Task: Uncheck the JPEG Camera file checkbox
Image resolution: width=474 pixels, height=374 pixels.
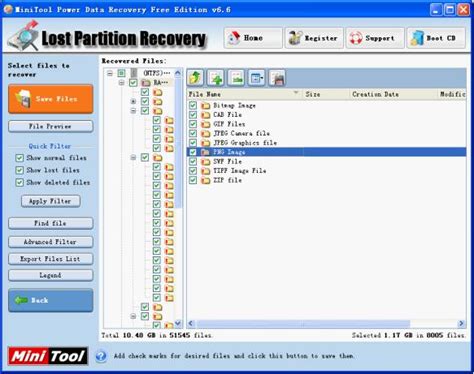Action: (193, 133)
